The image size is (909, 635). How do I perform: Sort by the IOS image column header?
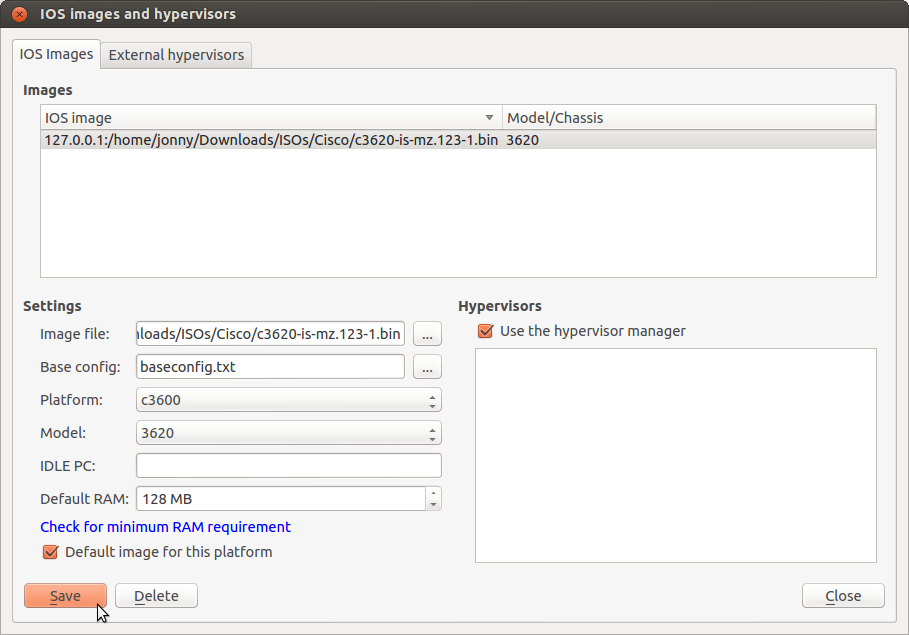[271, 118]
